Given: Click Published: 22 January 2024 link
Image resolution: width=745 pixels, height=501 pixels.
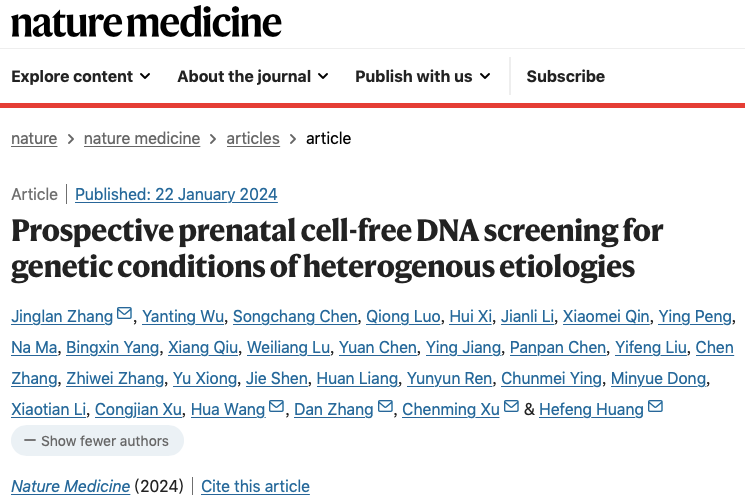Looking at the screenshot, I should point(176,194).
